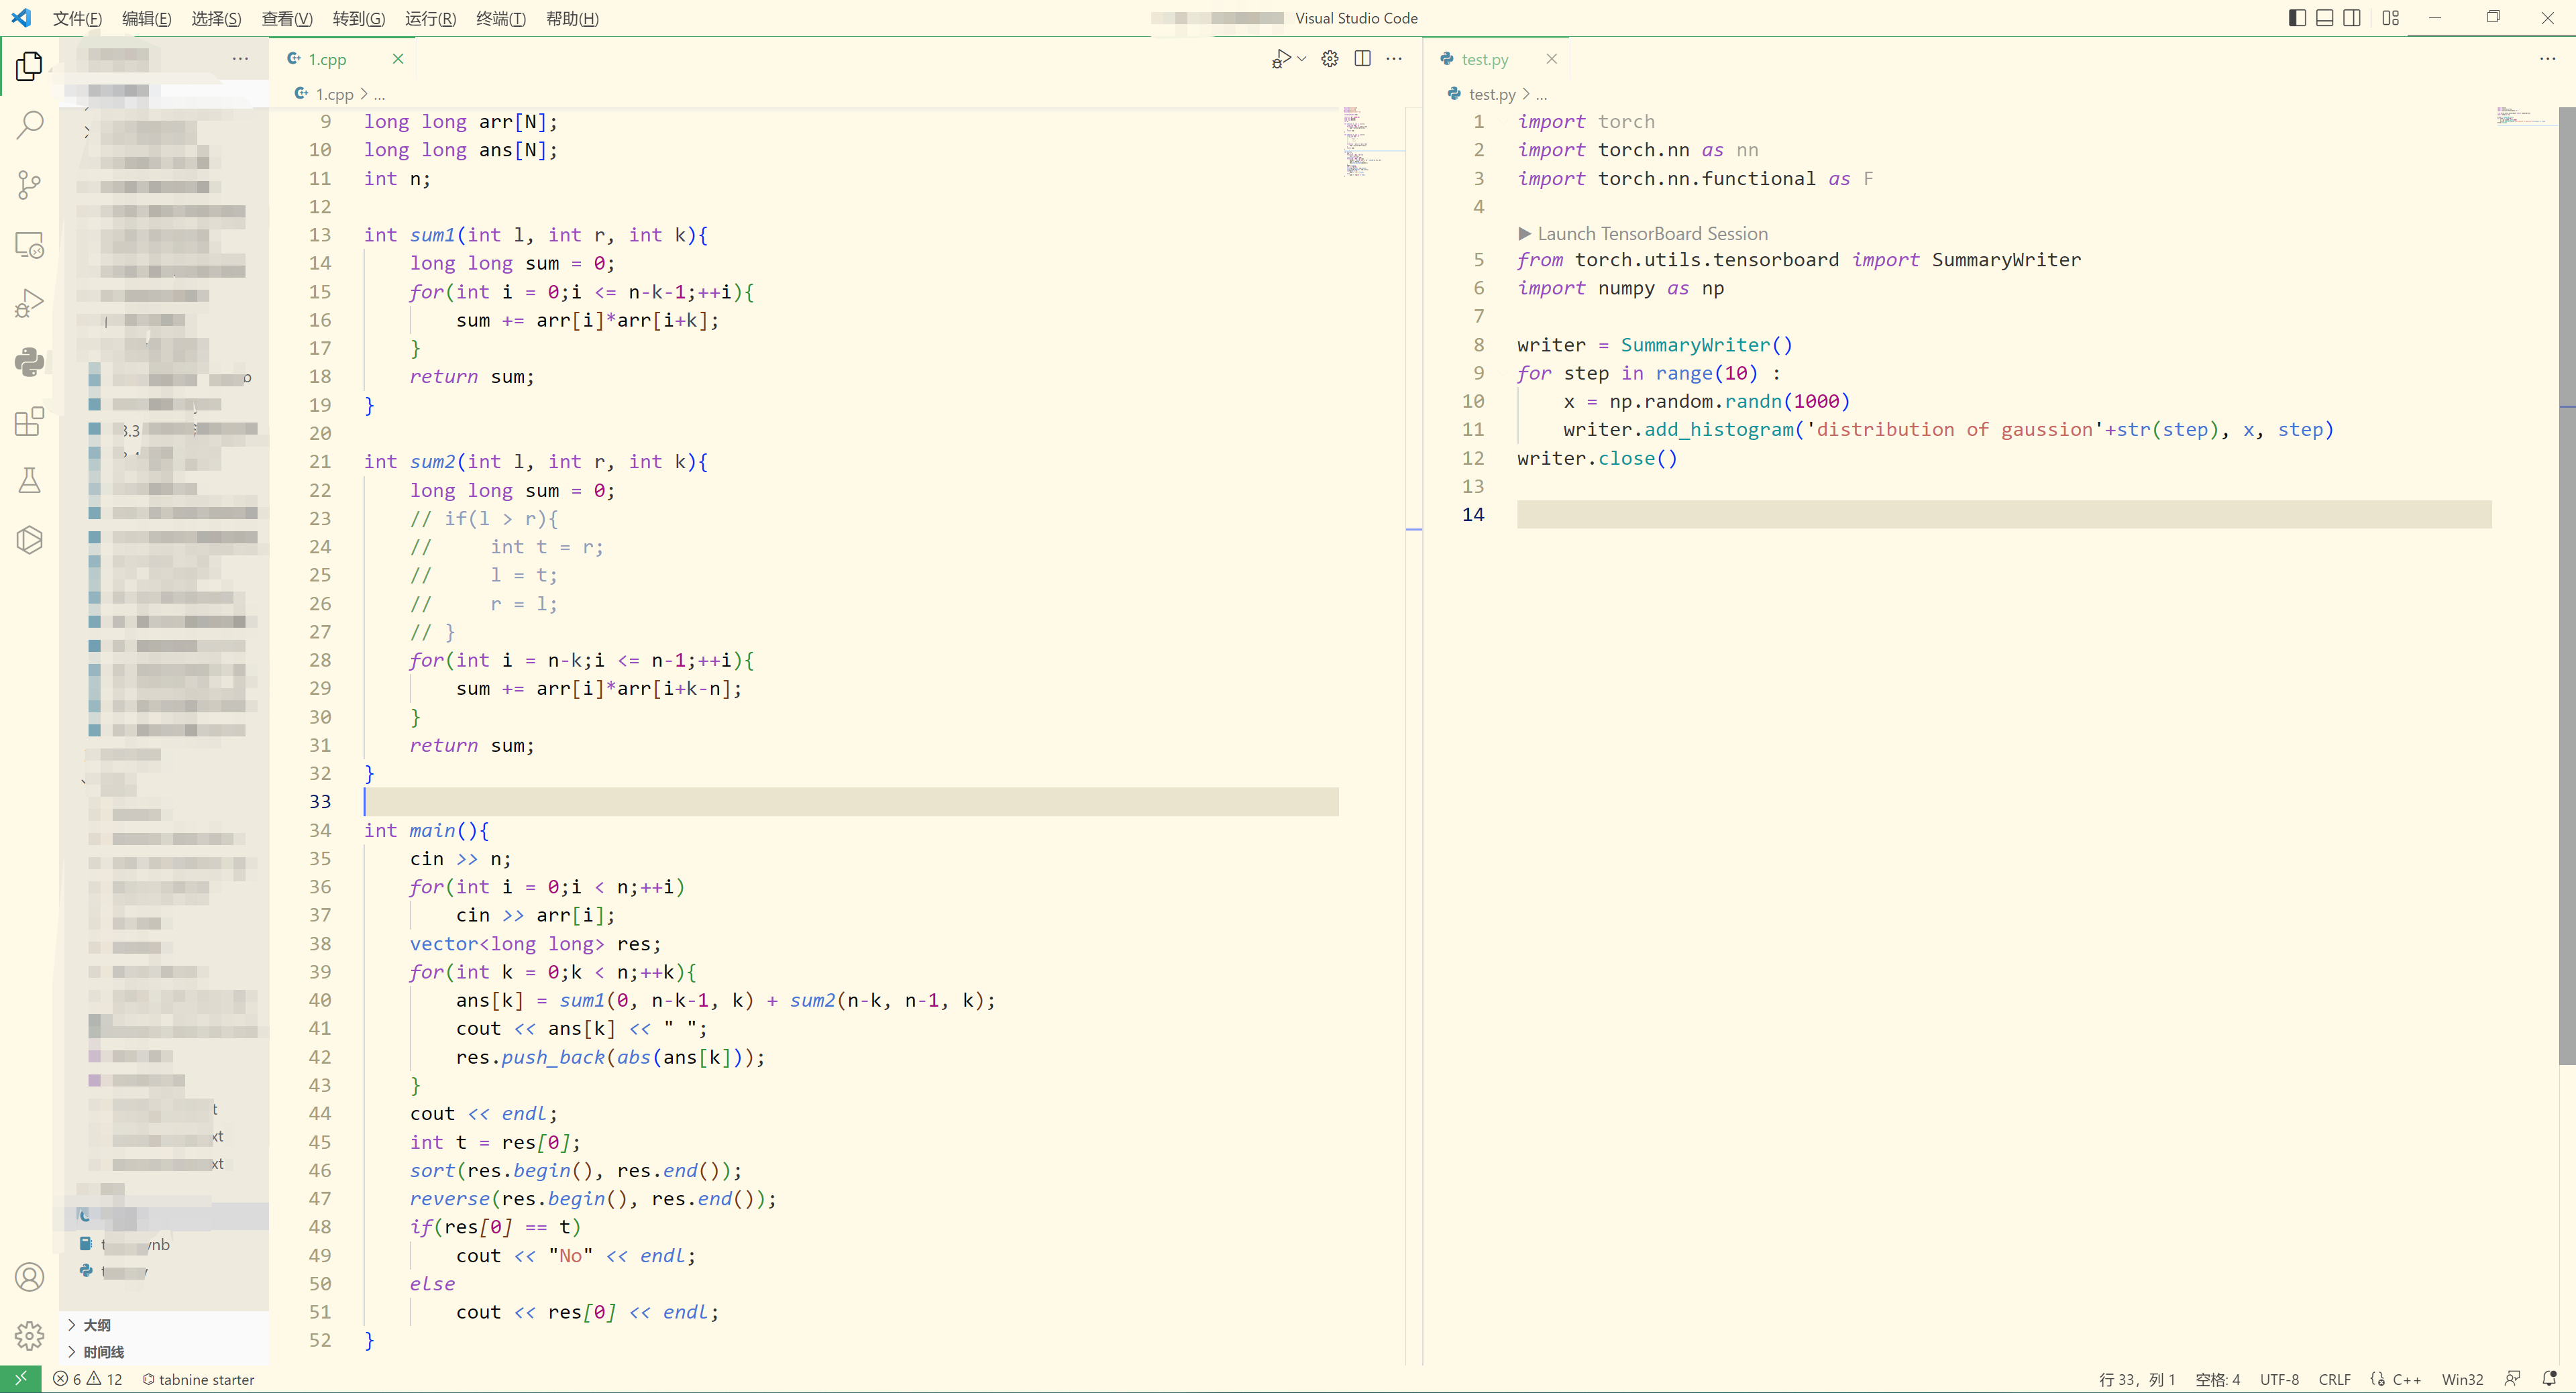The width and height of the screenshot is (2576, 1393).
Task: Change file encoding UTF-8 in status bar
Action: point(2279,1379)
